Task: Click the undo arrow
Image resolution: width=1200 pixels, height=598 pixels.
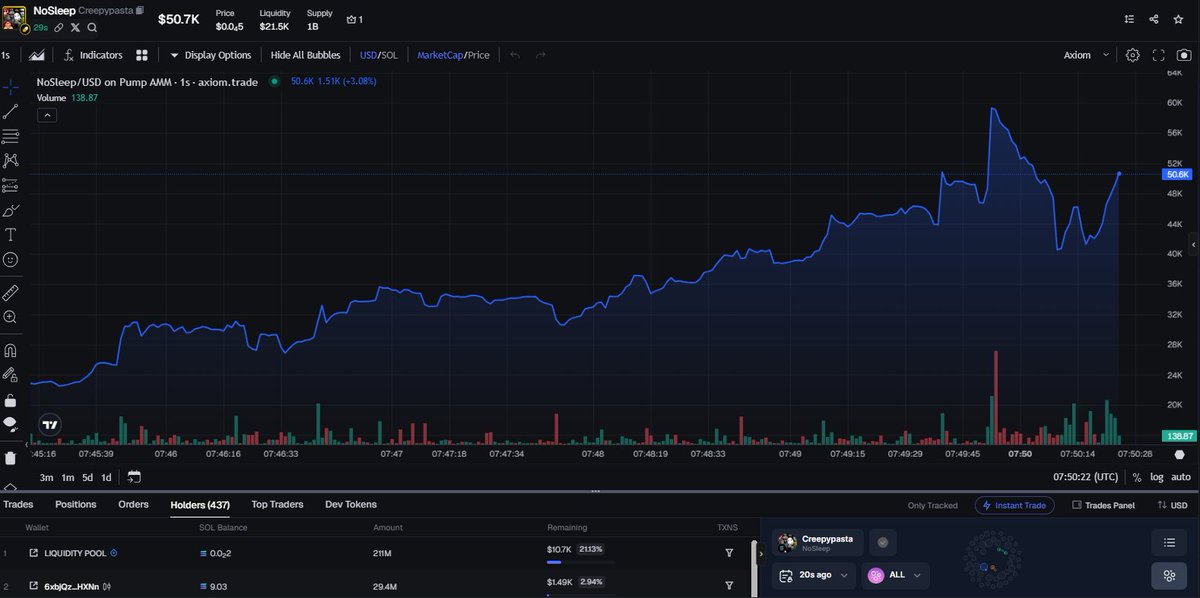Action: point(515,55)
